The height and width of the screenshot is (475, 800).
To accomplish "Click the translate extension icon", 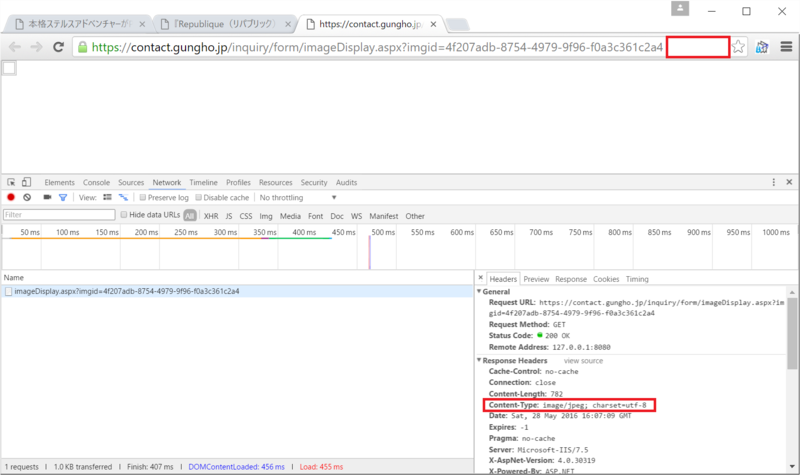I will (762, 47).
